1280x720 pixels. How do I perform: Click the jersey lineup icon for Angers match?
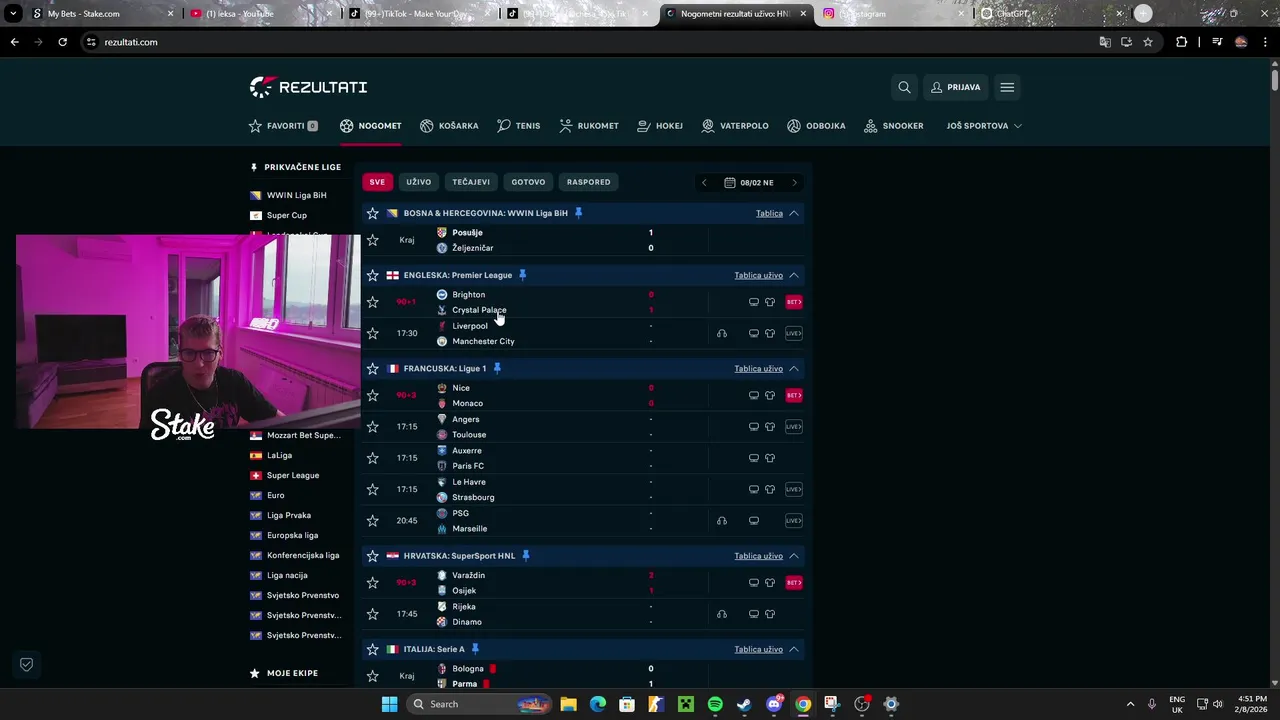(x=770, y=426)
